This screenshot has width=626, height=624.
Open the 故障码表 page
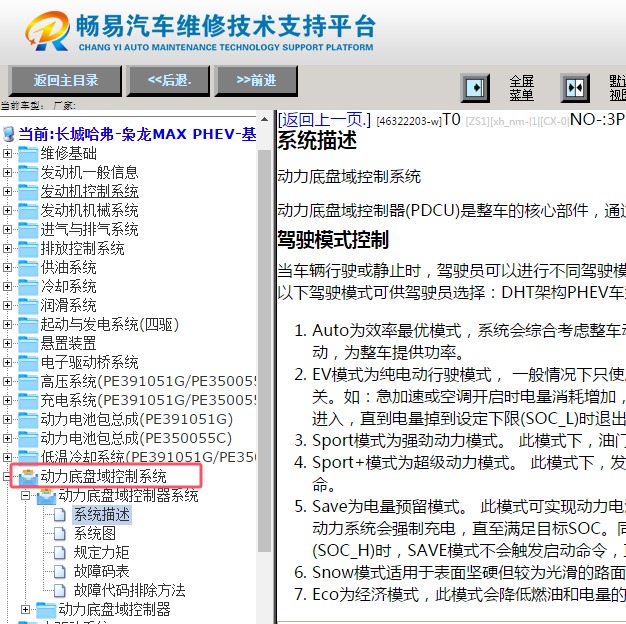(x=101, y=572)
